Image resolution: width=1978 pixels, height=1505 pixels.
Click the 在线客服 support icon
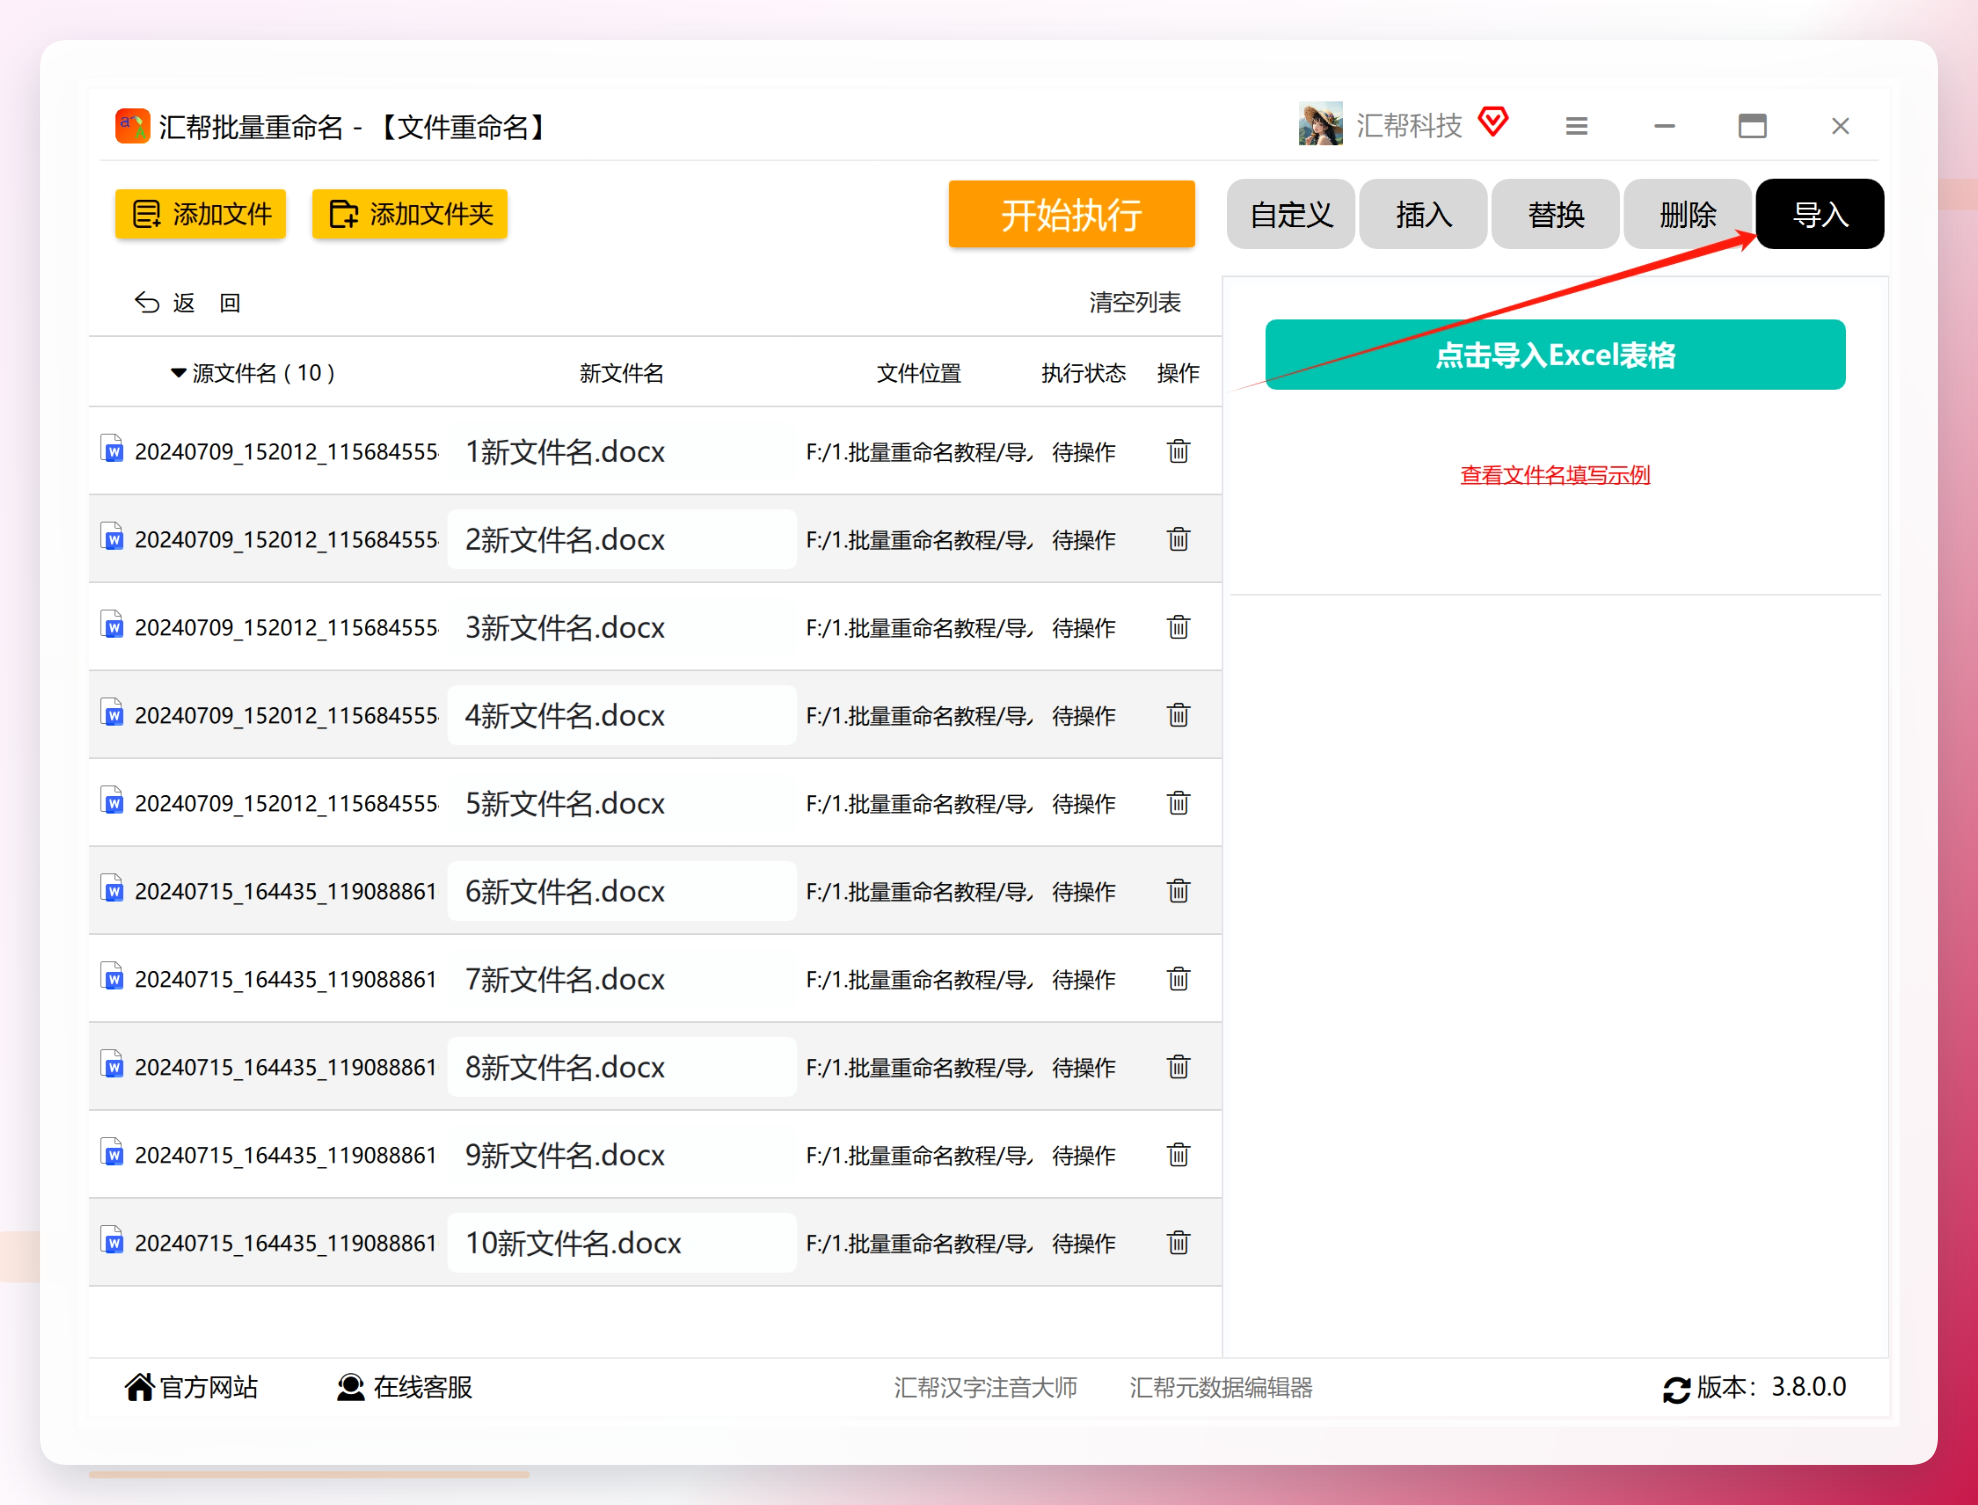point(350,1387)
